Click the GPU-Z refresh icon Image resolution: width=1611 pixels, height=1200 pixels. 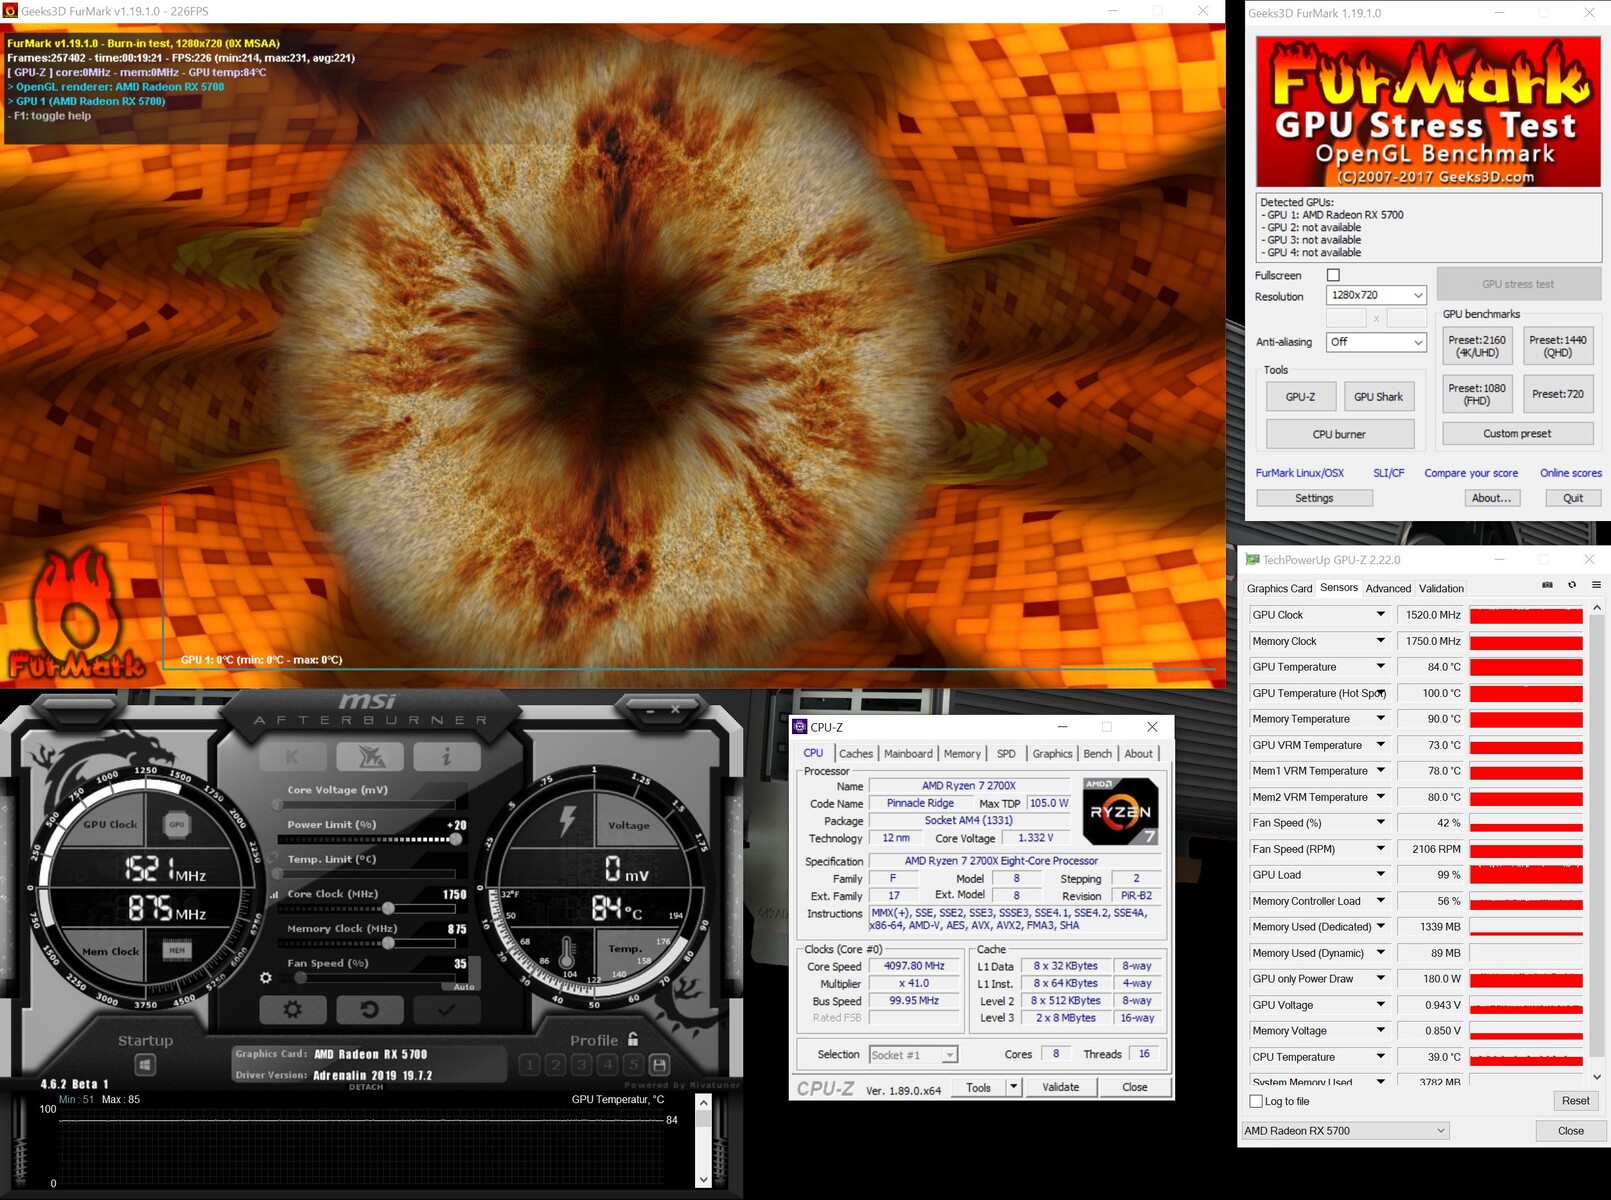[x=1572, y=585]
